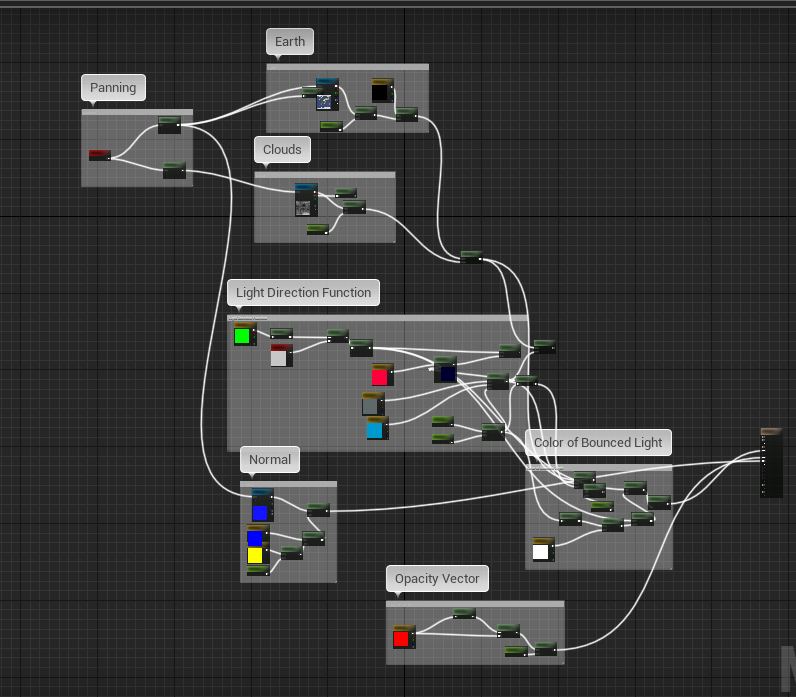Click yellow color node in Normal group
Screen dimensions: 796x697
pos(255,555)
